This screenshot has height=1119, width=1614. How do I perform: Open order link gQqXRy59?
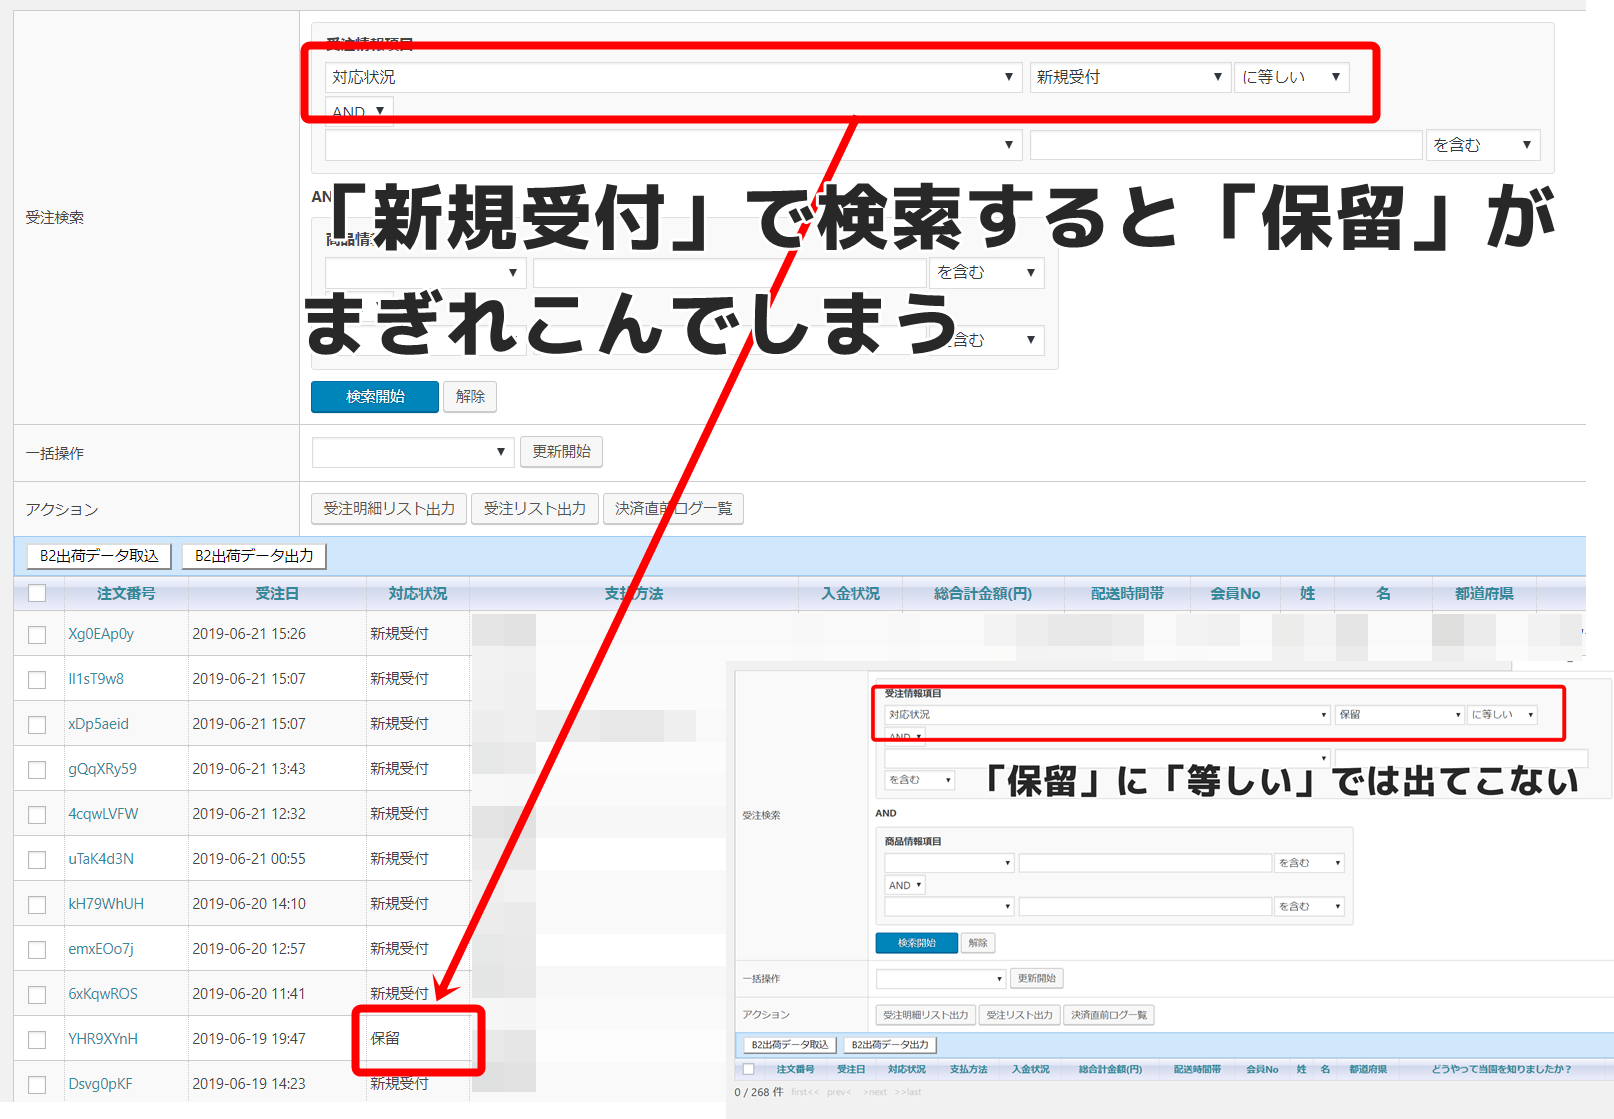[x=102, y=769]
